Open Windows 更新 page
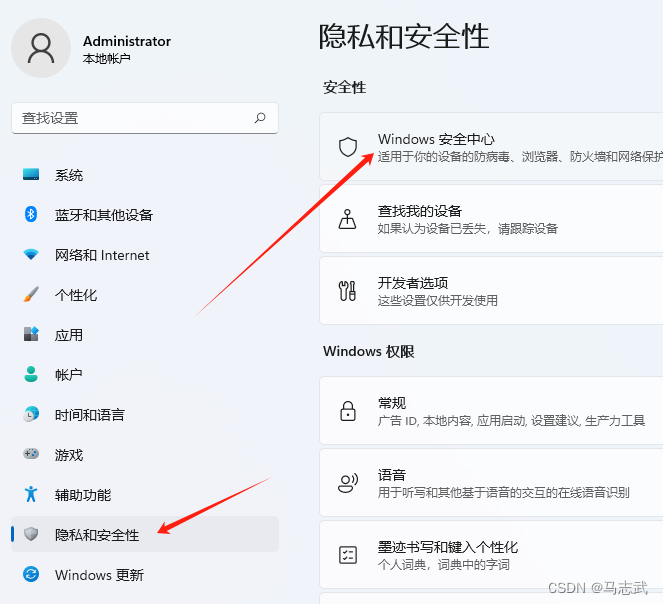Image resolution: width=663 pixels, height=604 pixels. [145, 574]
